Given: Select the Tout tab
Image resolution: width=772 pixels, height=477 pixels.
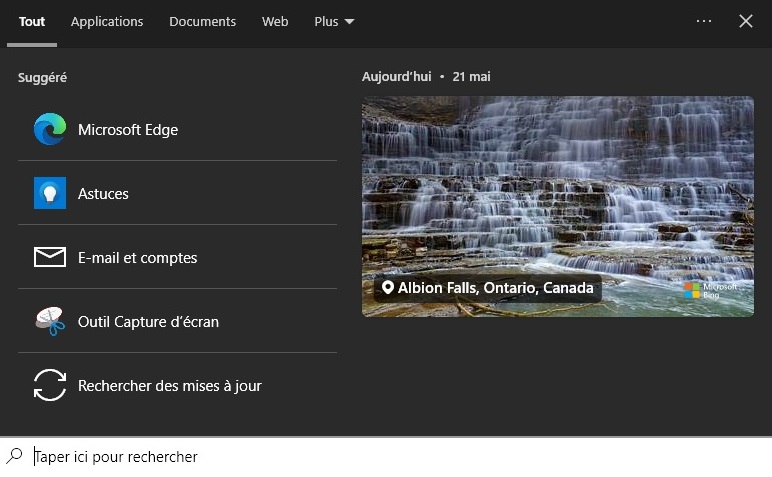Looking at the screenshot, I should 32,22.
